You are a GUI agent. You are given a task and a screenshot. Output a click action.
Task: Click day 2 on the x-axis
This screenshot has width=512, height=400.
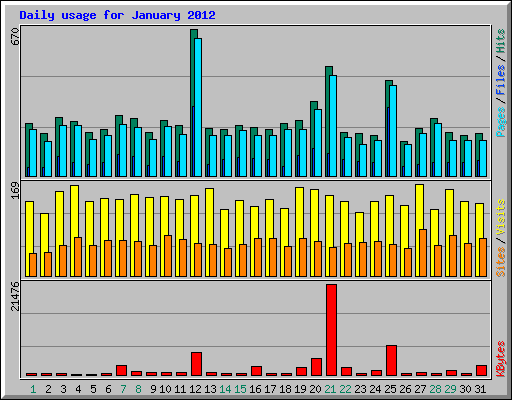(x=48, y=389)
